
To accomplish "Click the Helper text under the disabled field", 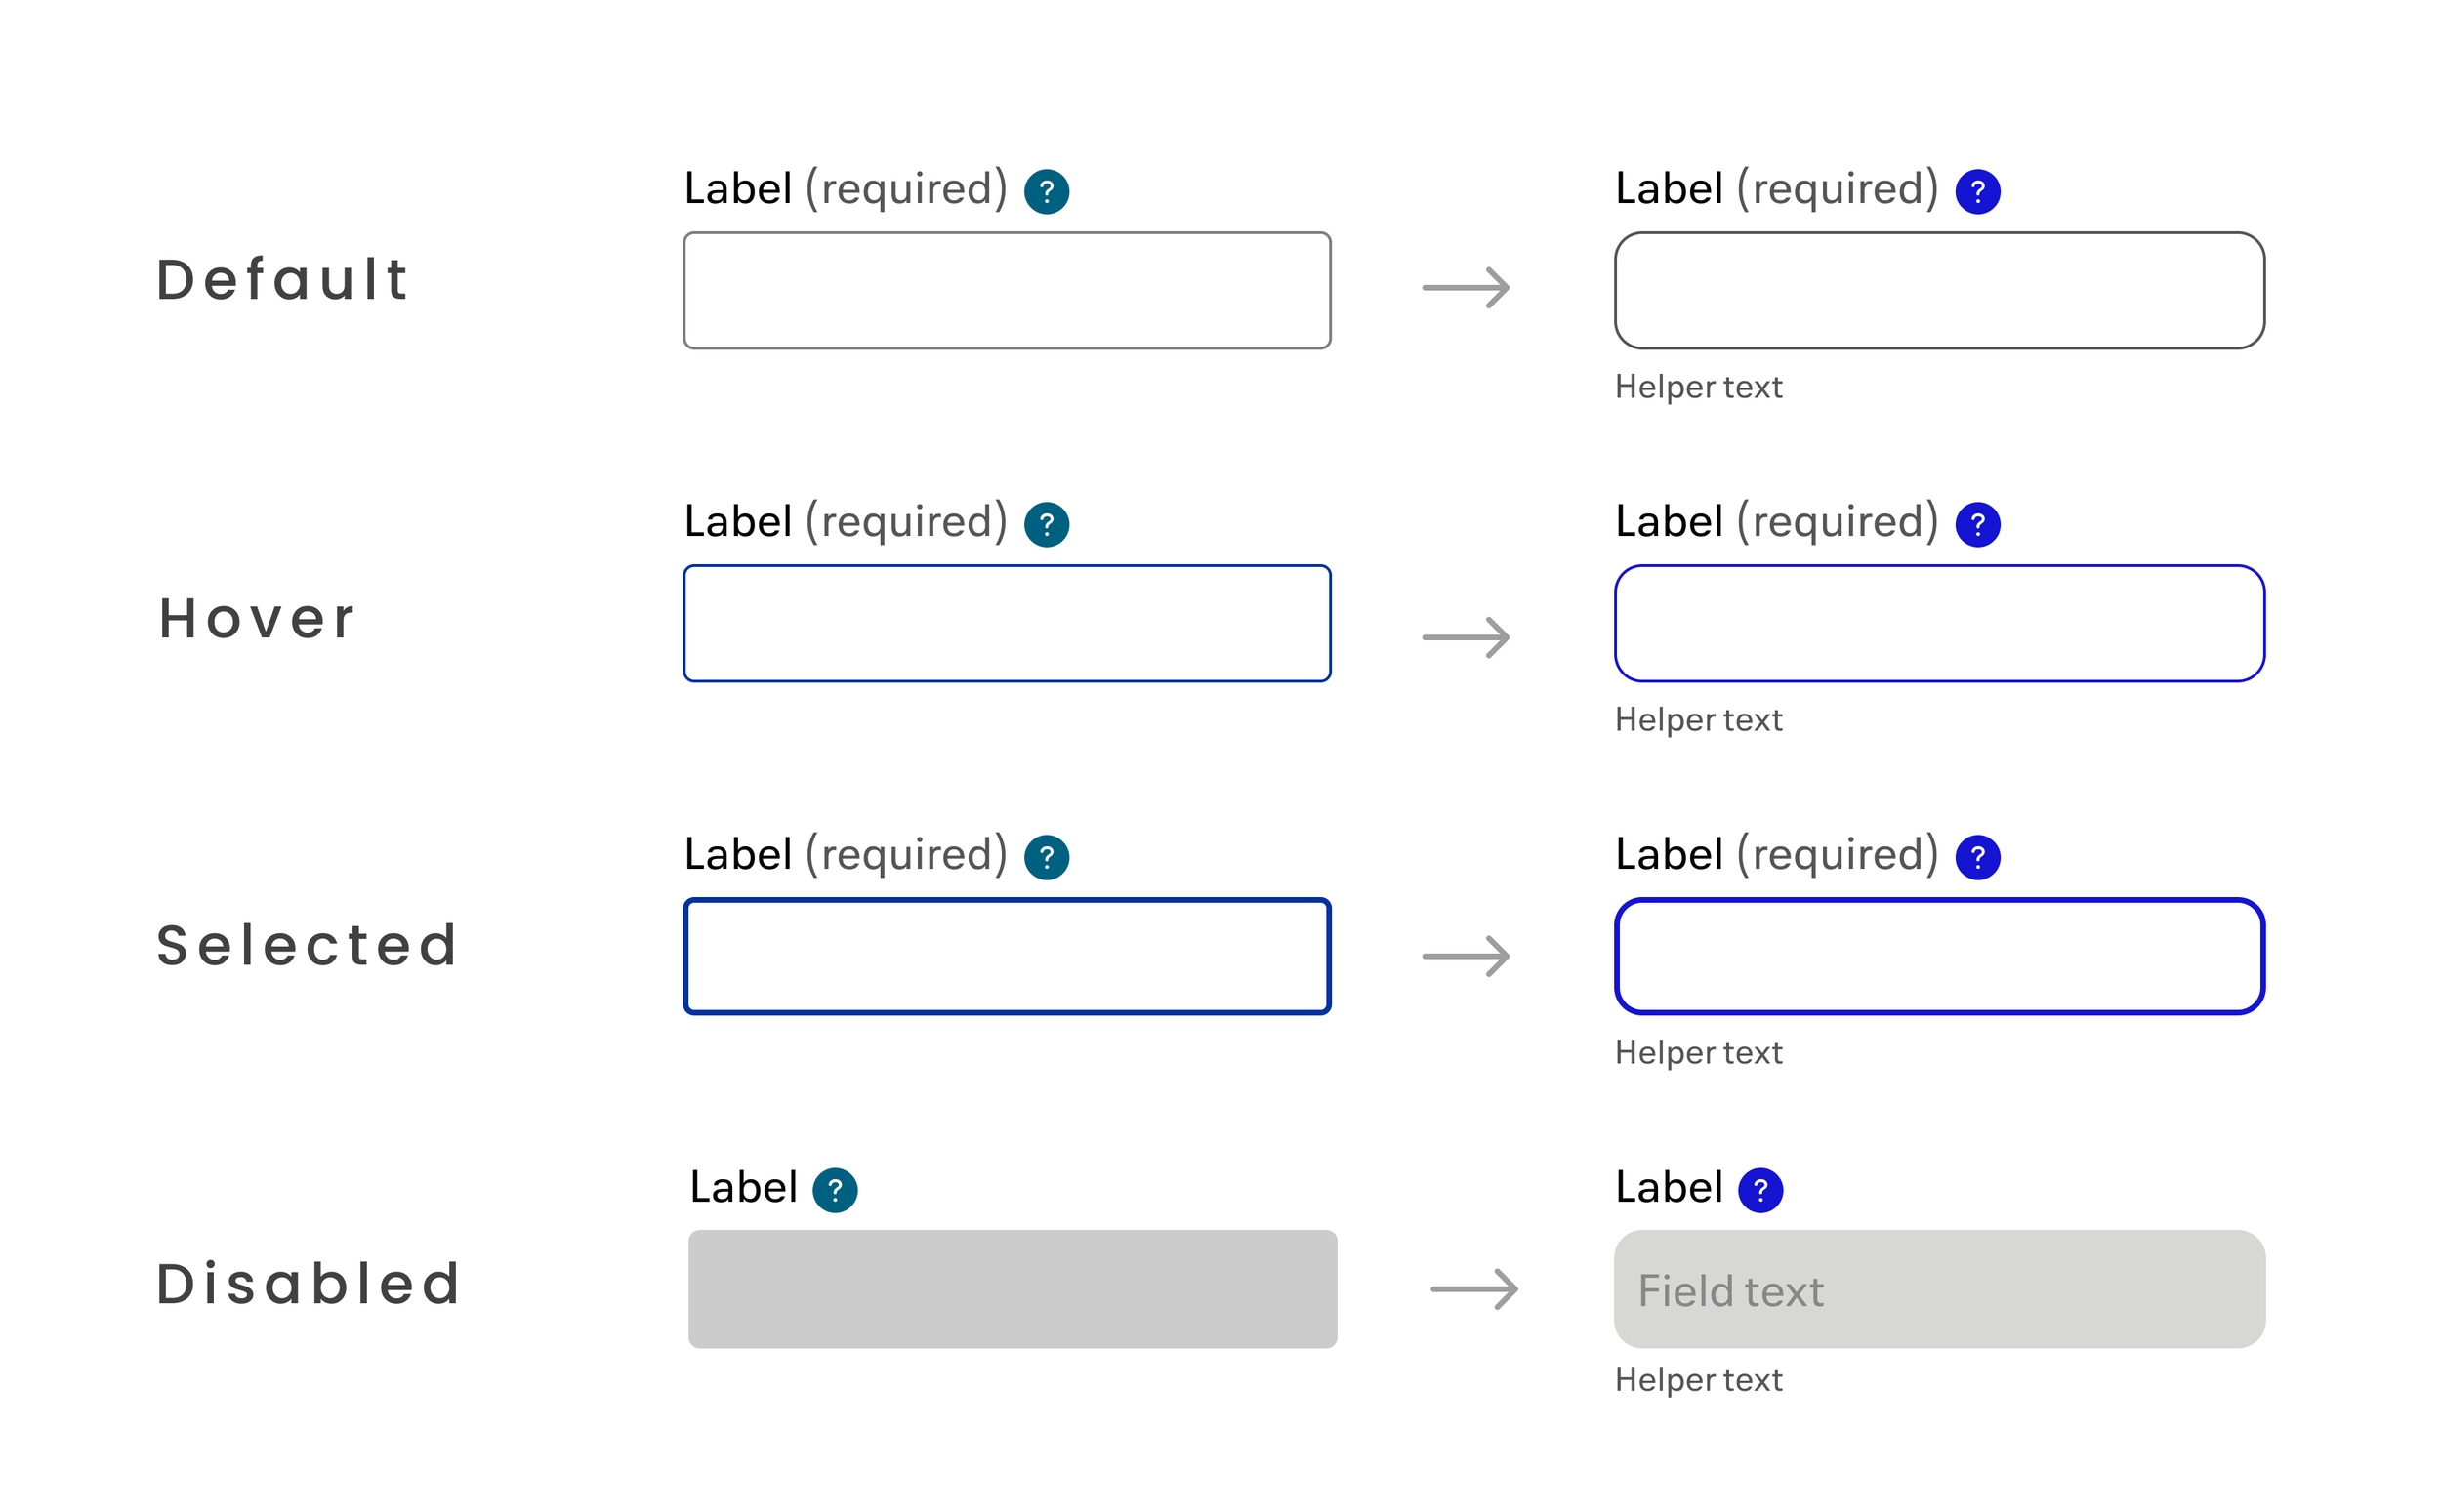I will pos(1698,1380).
